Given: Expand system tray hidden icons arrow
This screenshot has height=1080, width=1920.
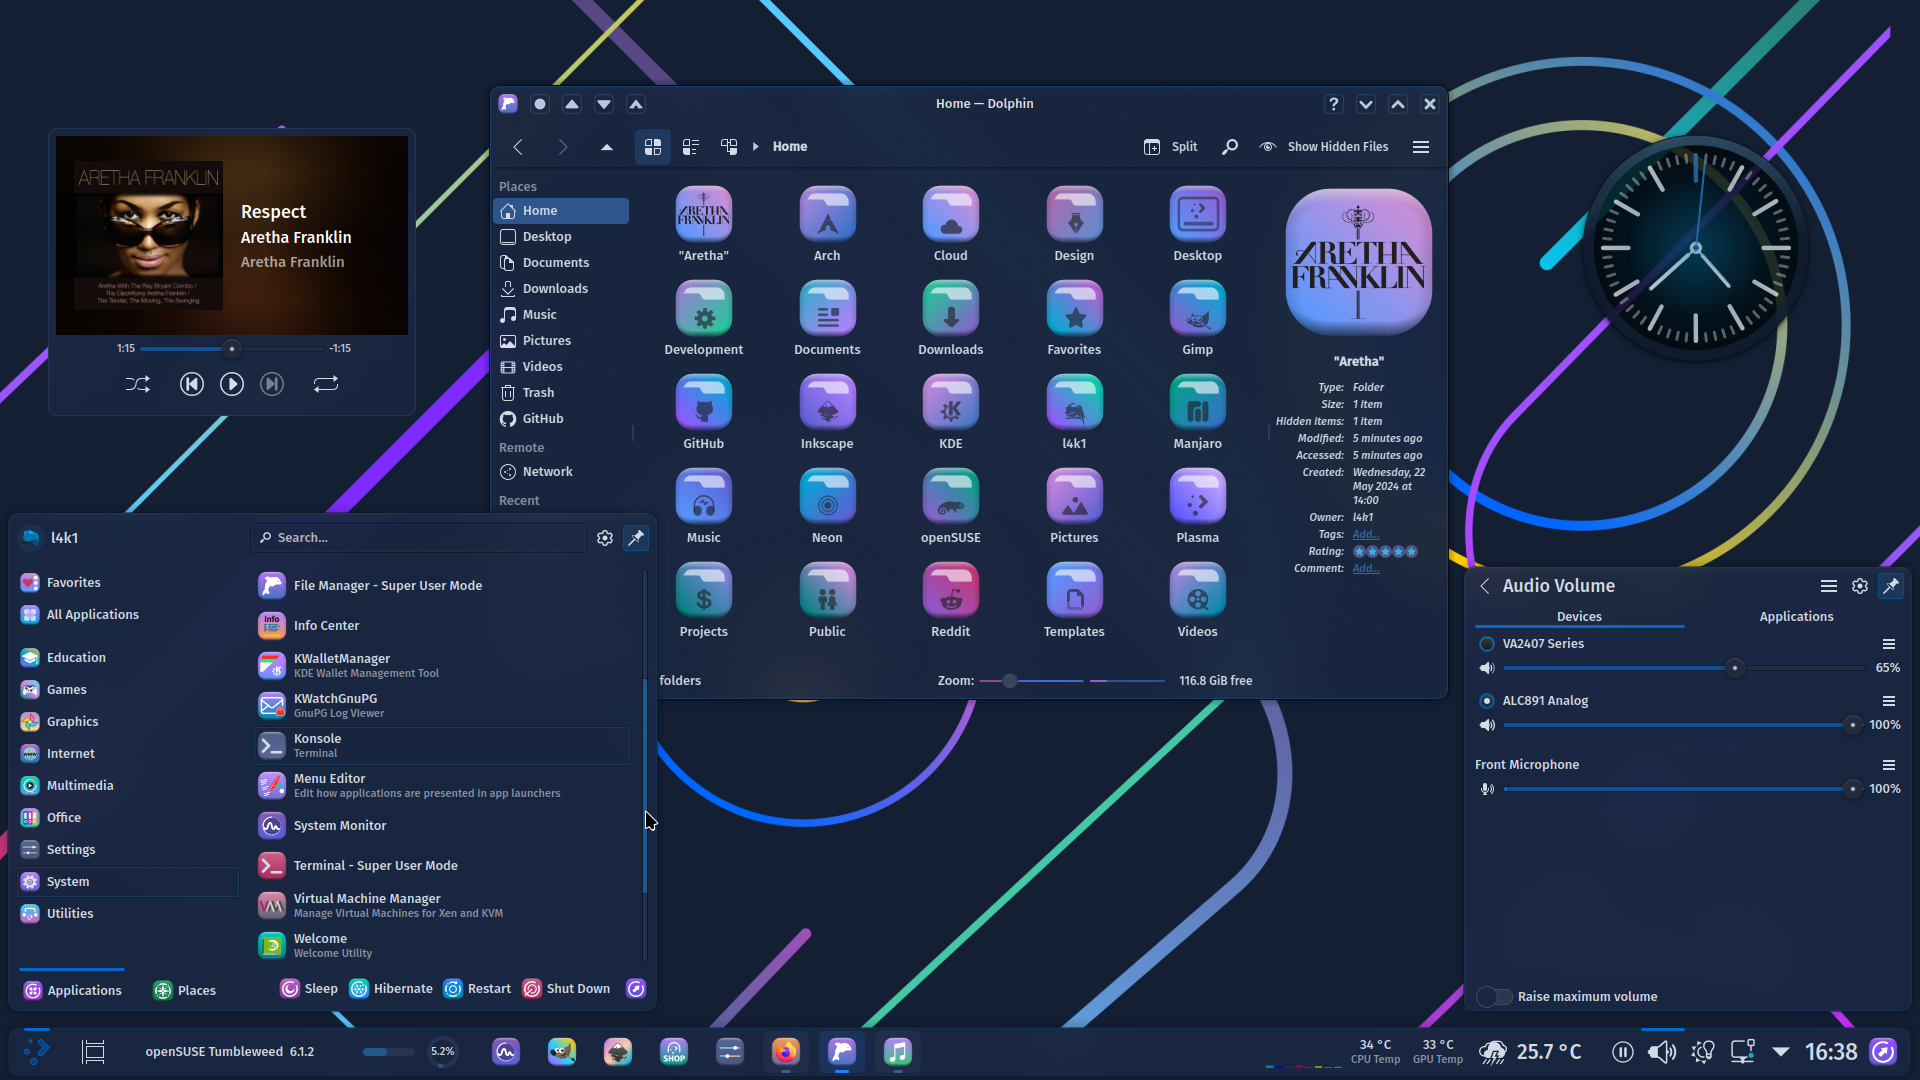Looking at the screenshot, I should tap(1781, 1052).
